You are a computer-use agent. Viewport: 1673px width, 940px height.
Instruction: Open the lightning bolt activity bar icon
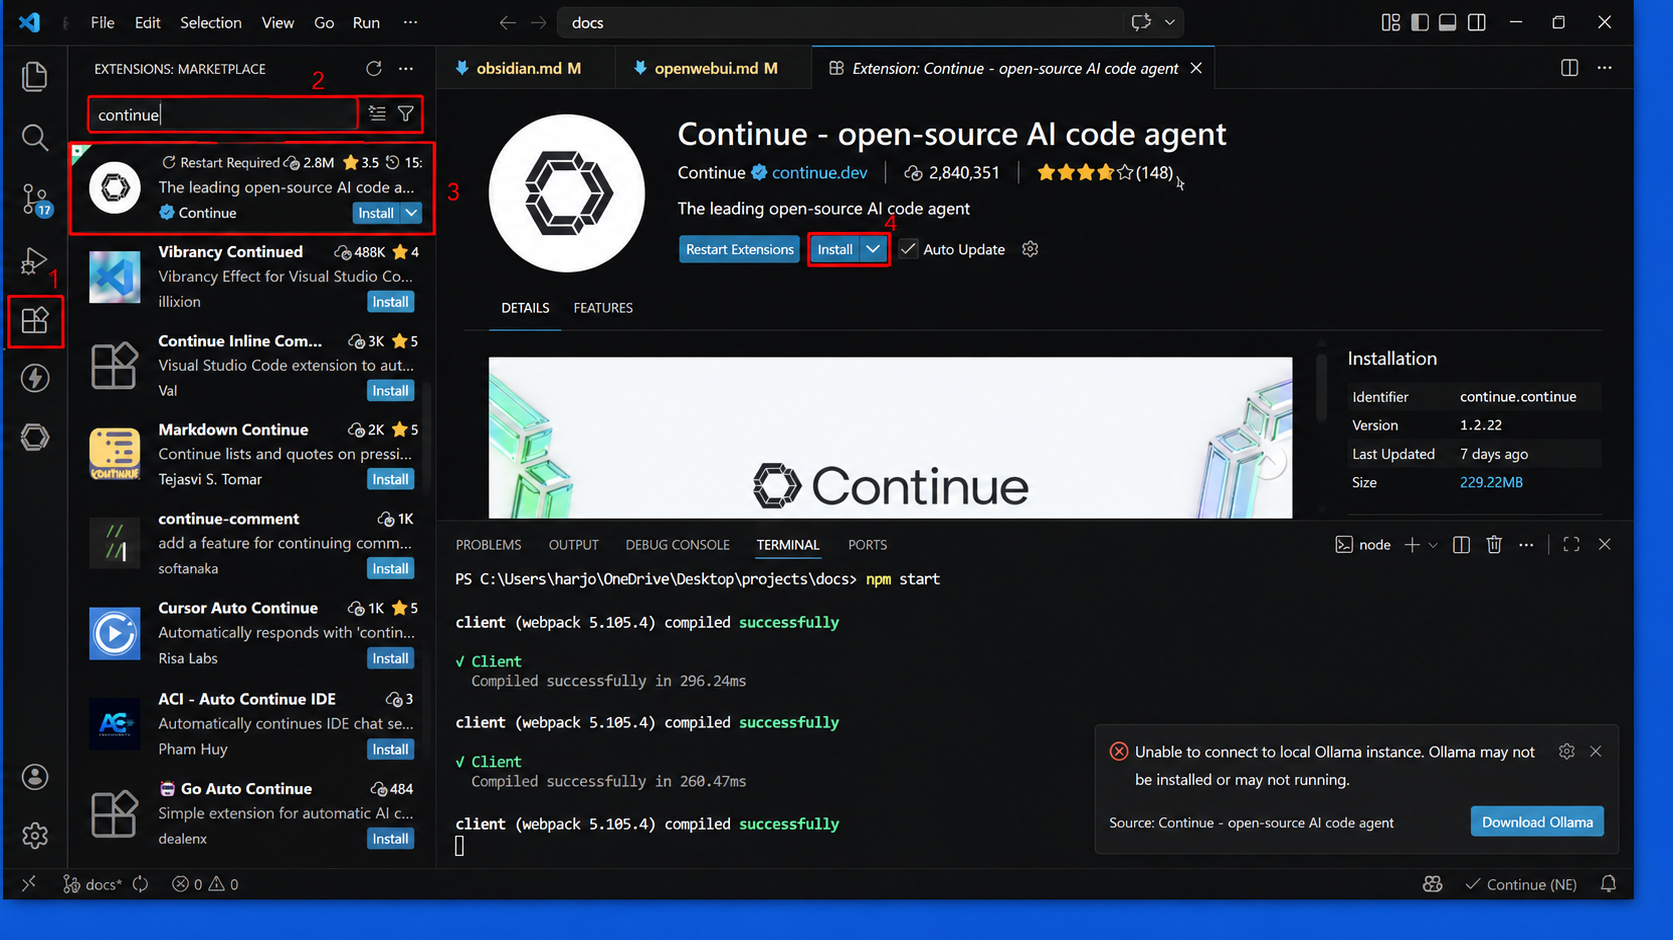click(x=35, y=378)
